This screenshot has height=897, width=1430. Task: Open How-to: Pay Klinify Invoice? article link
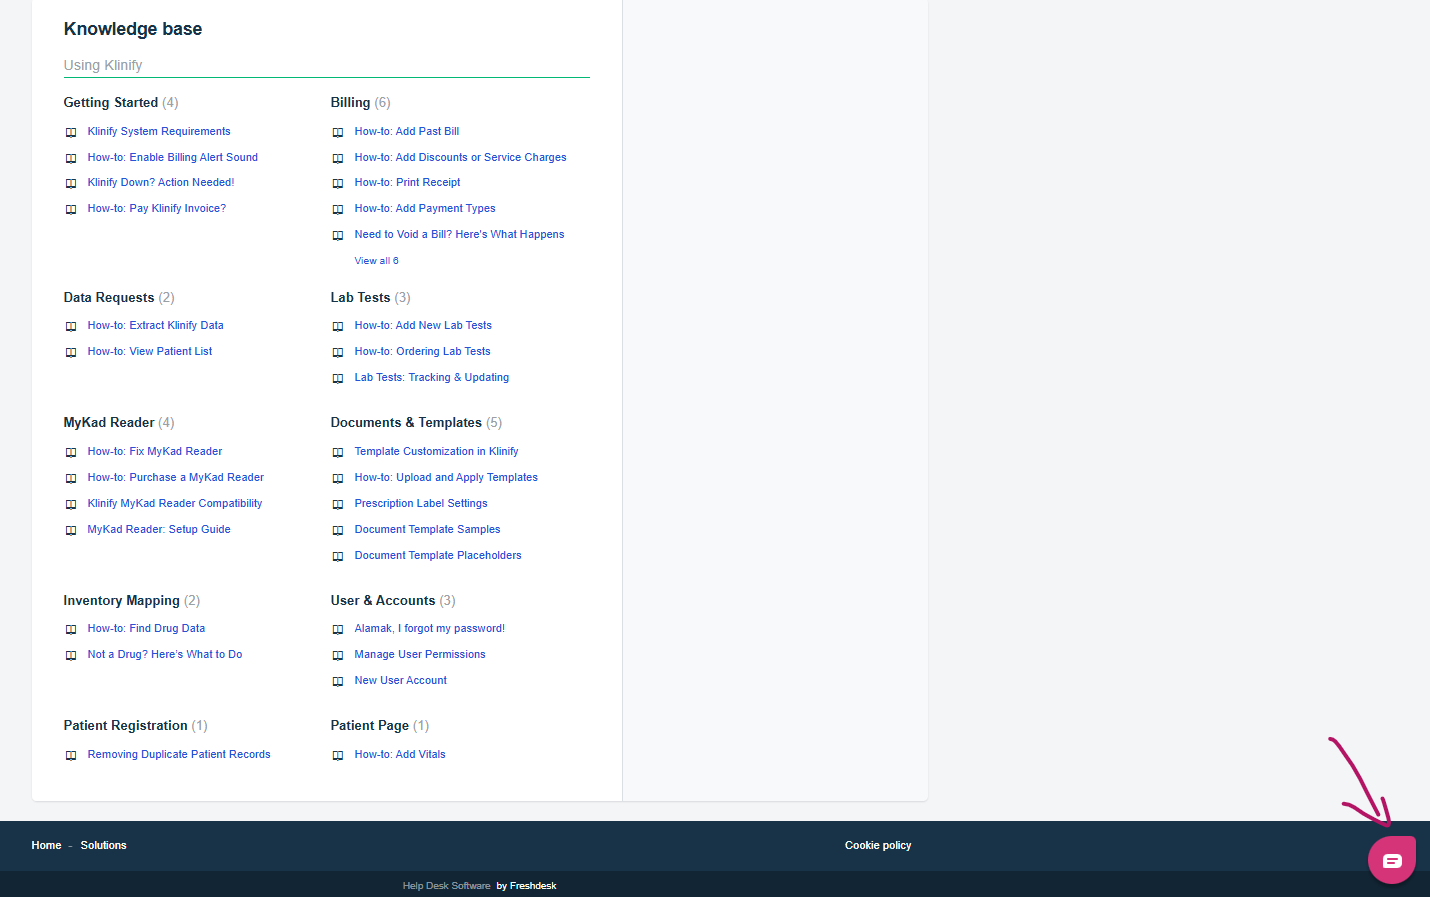tap(157, 208)
